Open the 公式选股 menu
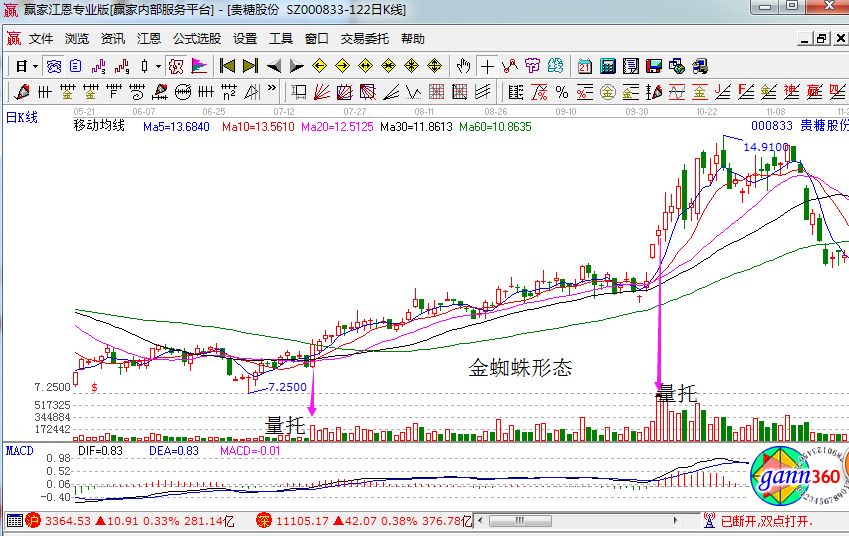This screenshot has width=849, height=536. pyautogui.click(x=197, y=39)
